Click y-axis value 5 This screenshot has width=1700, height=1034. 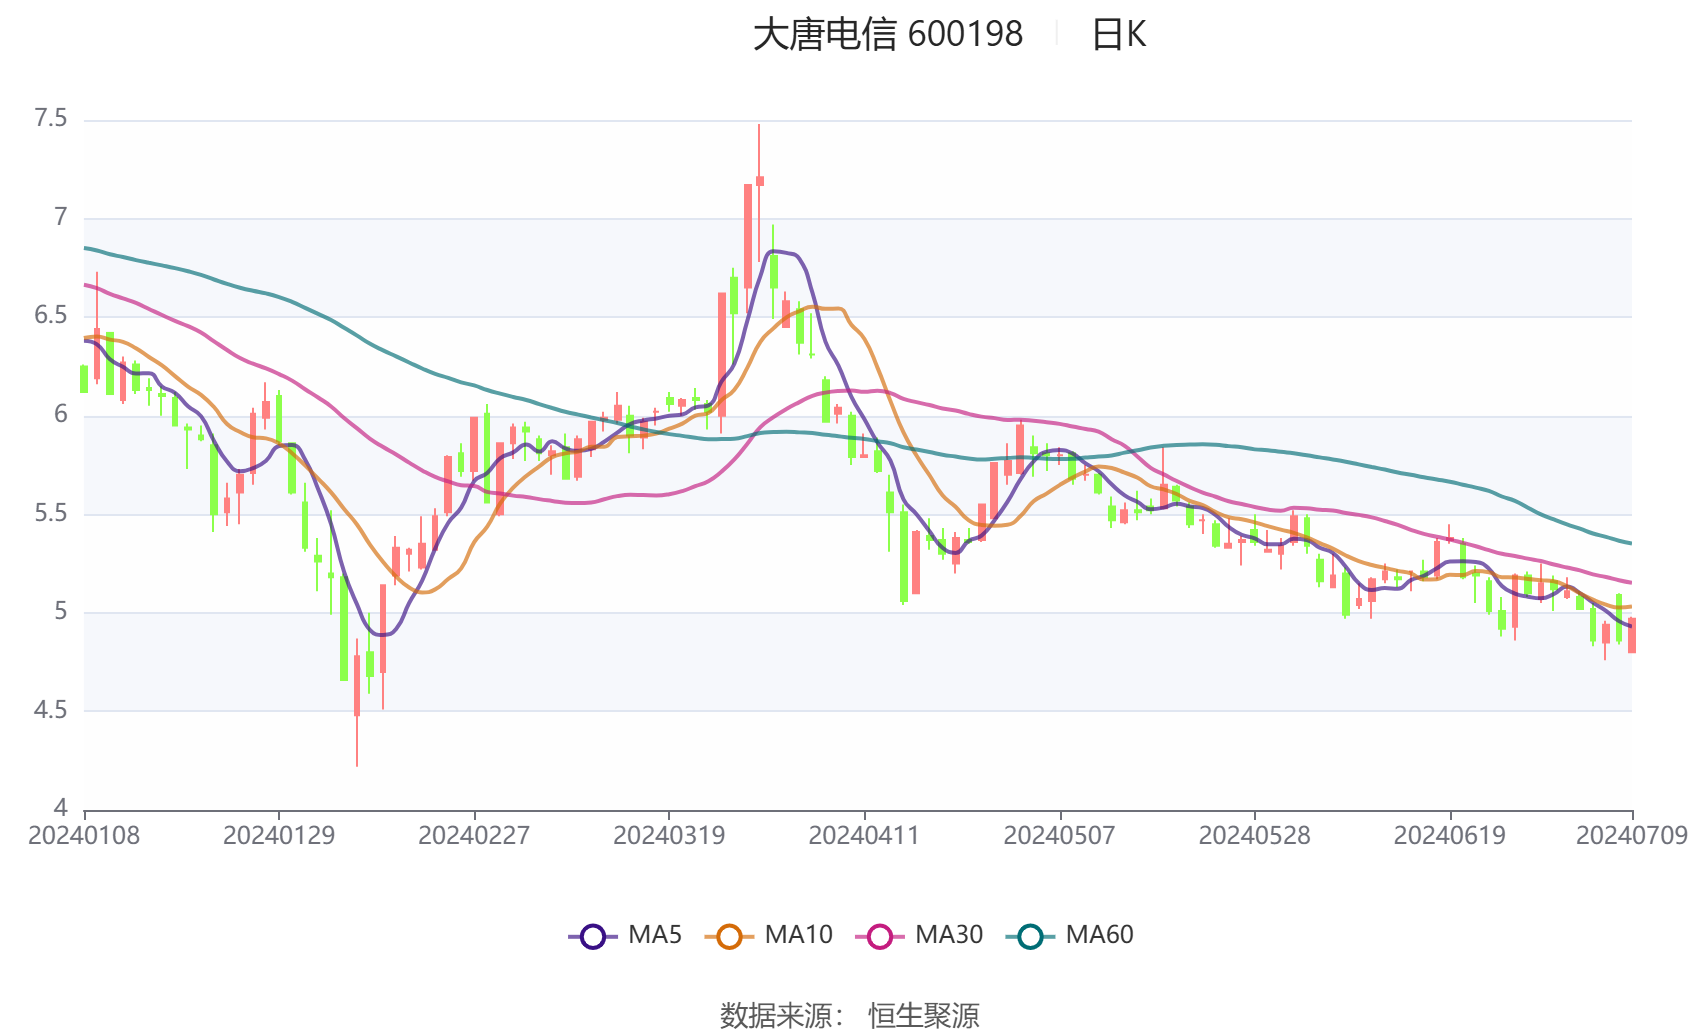pos(61,611)
